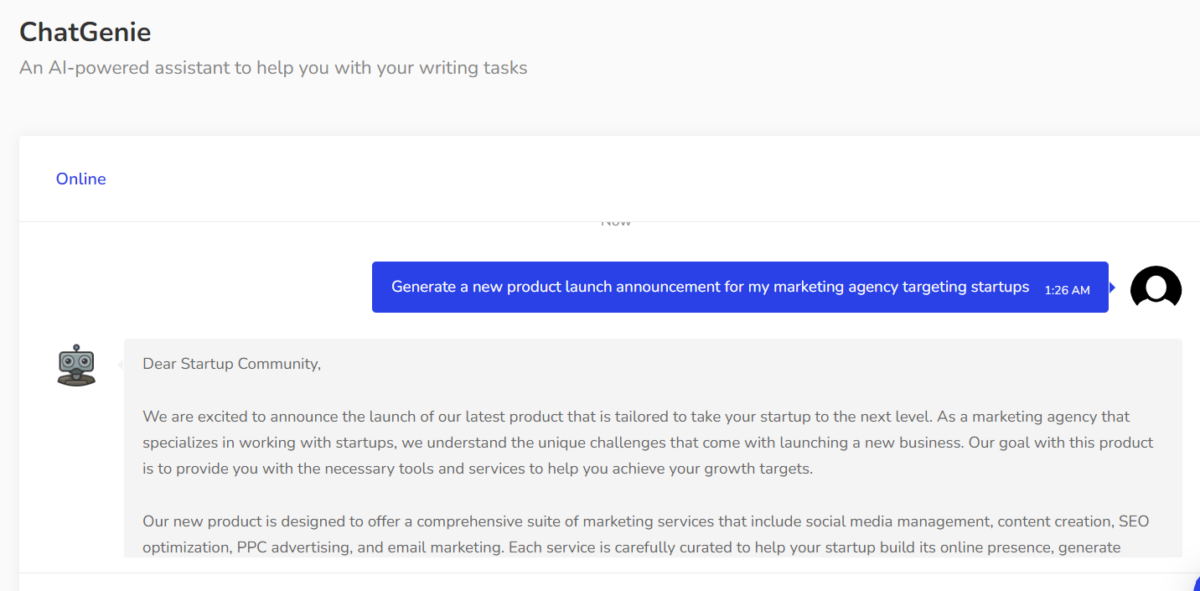Click the chat header bar area
This screenshot has width=1200, height=591.
tap(600, 178)
